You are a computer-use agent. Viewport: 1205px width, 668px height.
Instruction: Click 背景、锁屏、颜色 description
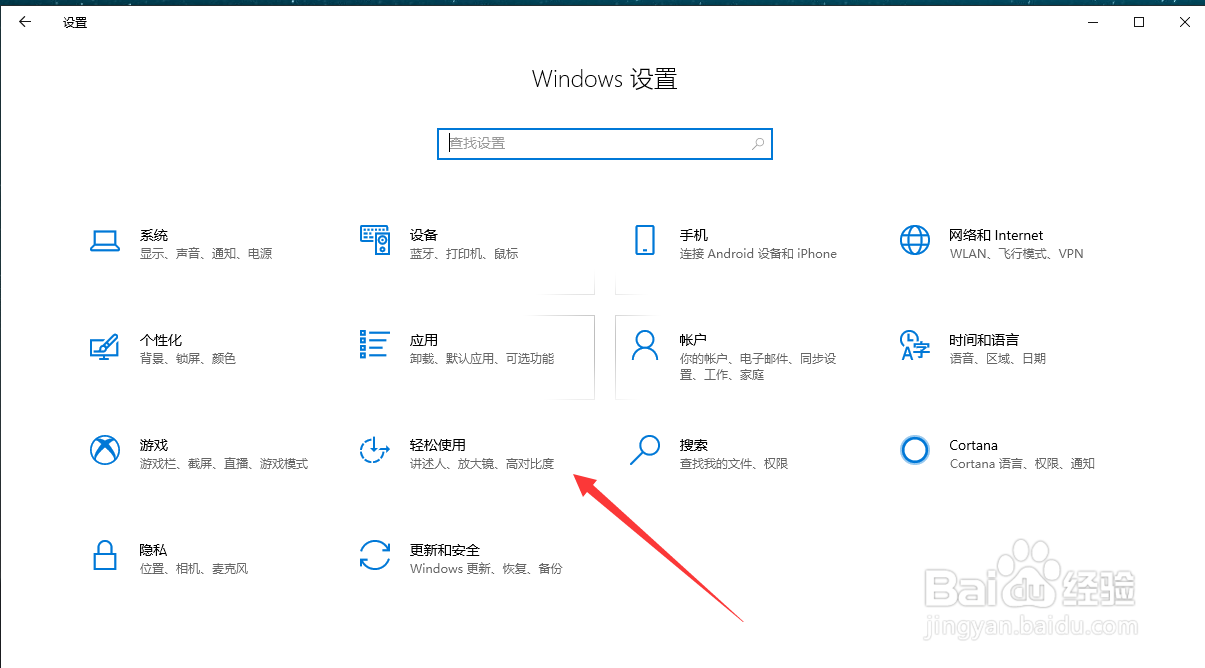[188, 359]
